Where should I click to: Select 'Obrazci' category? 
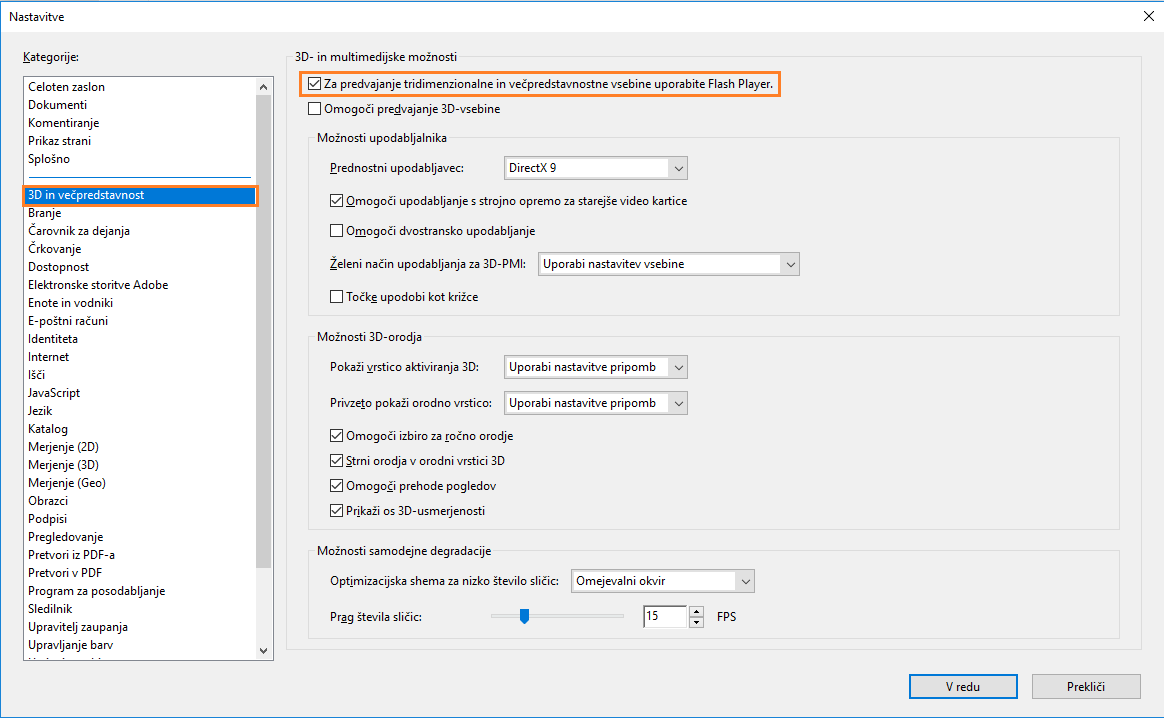140,501
